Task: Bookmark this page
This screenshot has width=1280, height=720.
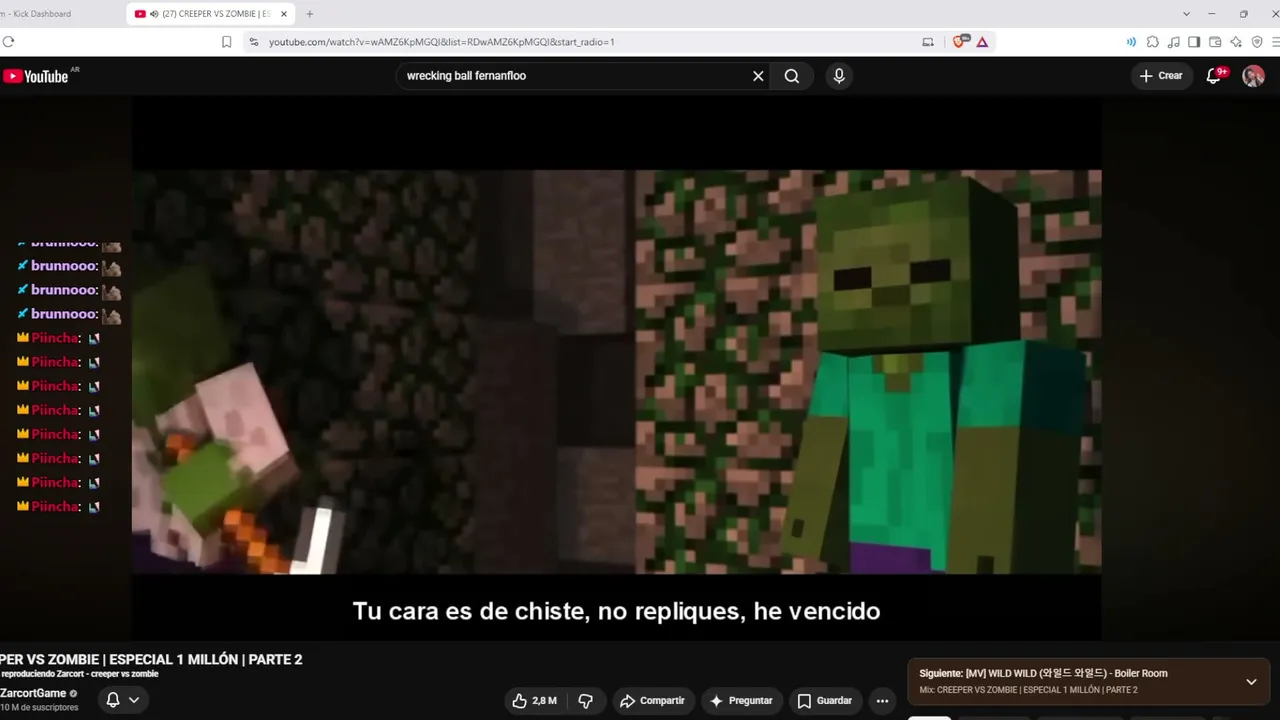Action: [227, 42]
